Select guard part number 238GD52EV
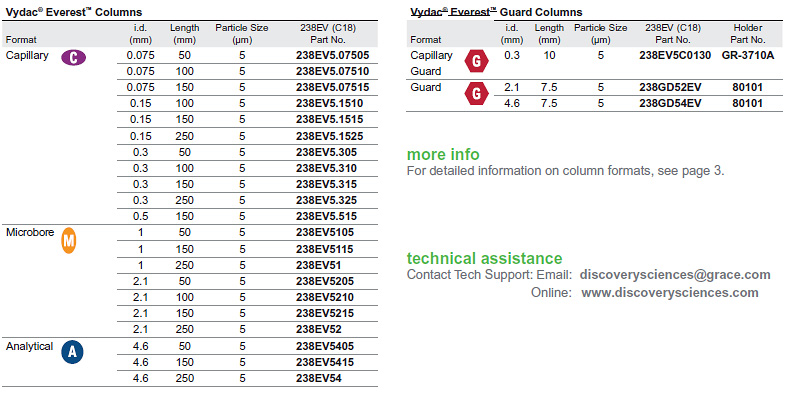Viewport: 787px width, 416px height. click(x=670, y=87)
